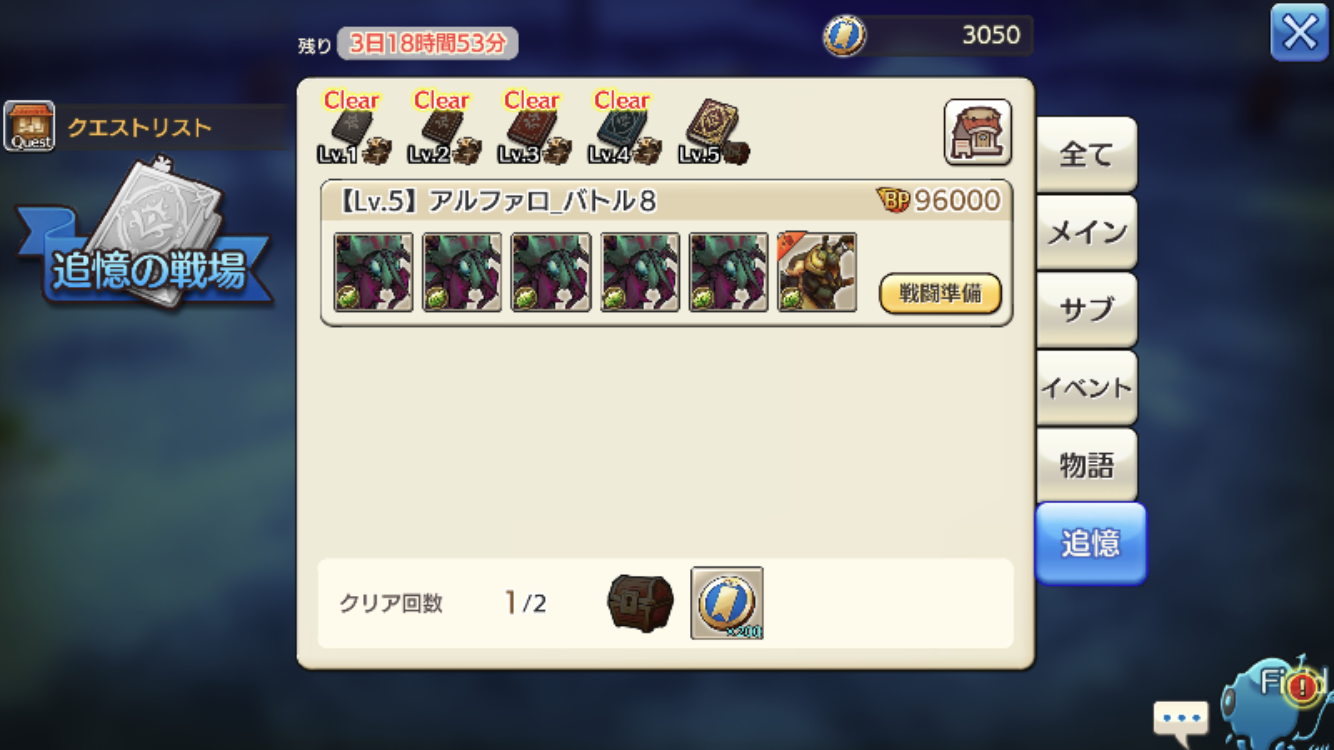Click the Quest list icon
This screenshot has height=750, width=1334.
(x=29, y=126)
